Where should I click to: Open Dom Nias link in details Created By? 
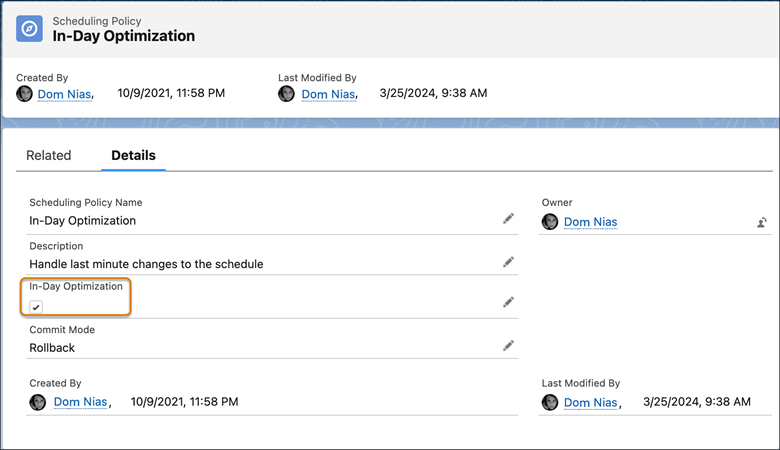80,402
